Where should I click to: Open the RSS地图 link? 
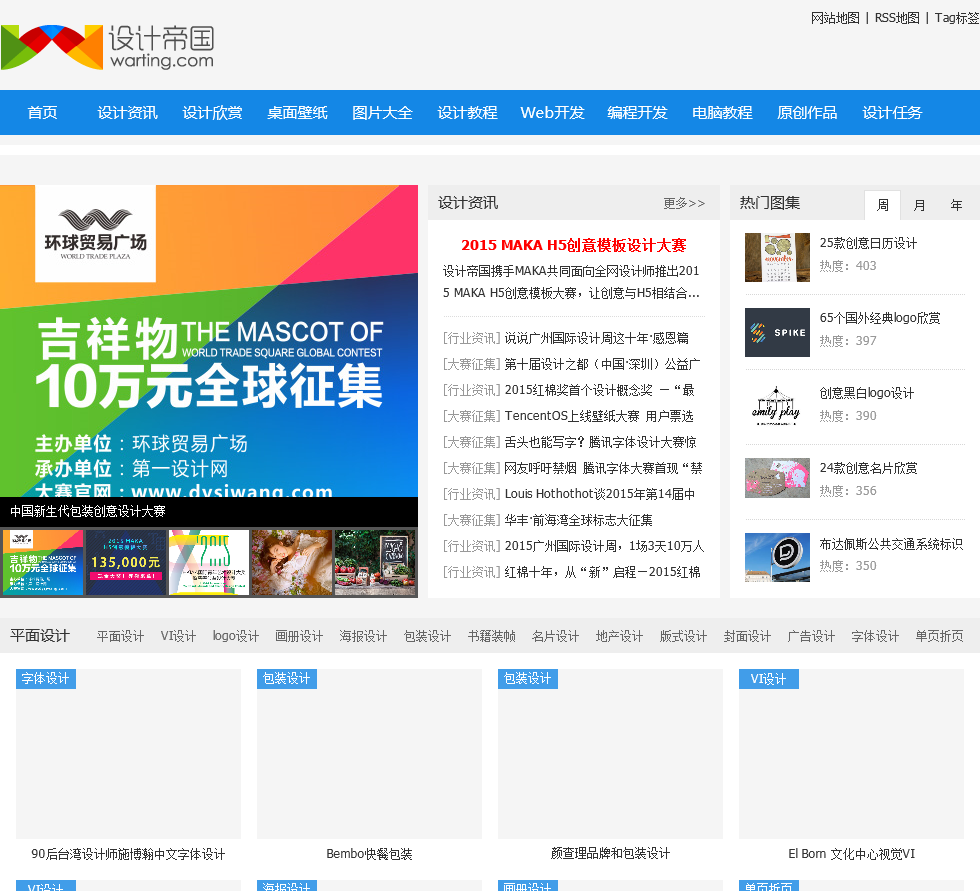pyautogui.click(x=897, y=18)
